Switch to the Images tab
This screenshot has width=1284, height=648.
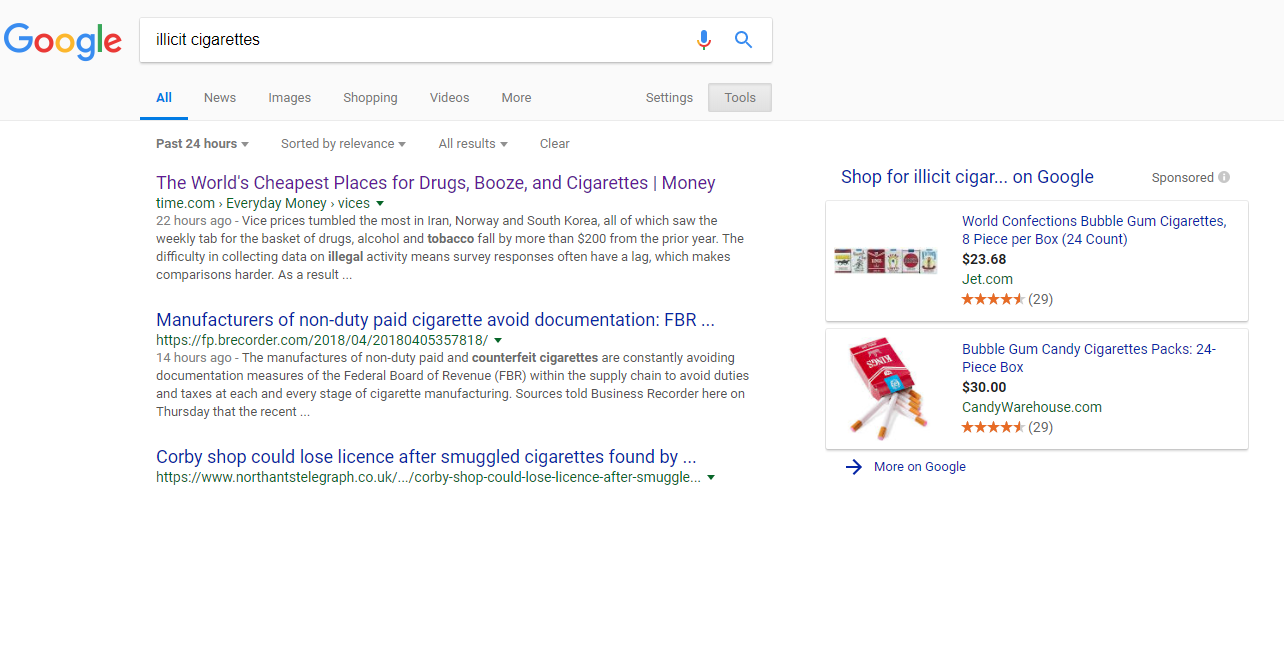click(x=289, y=98)
